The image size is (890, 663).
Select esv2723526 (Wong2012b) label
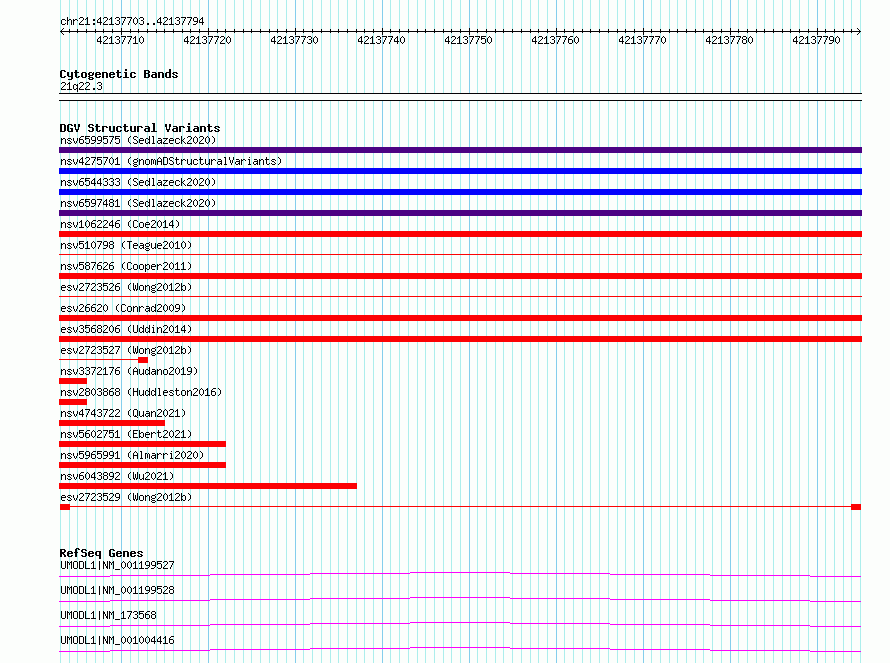tap(126, 287)
